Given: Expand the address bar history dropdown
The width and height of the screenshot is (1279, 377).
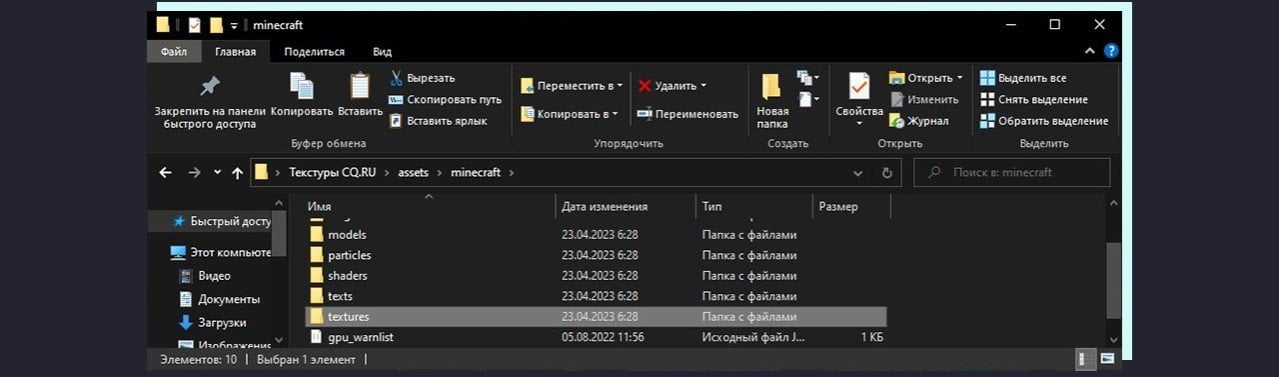Looking at the screenshot, I should (x=857, y=172).
